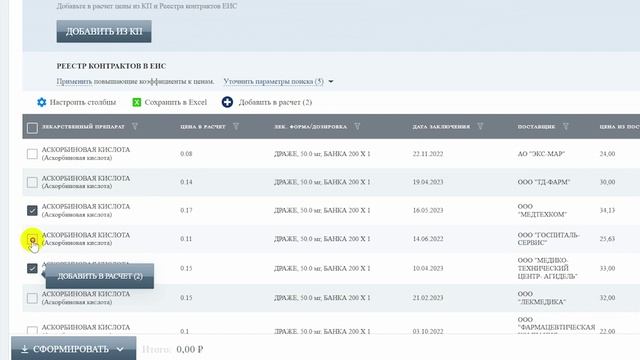Click price value 0.17

(186, 210)
